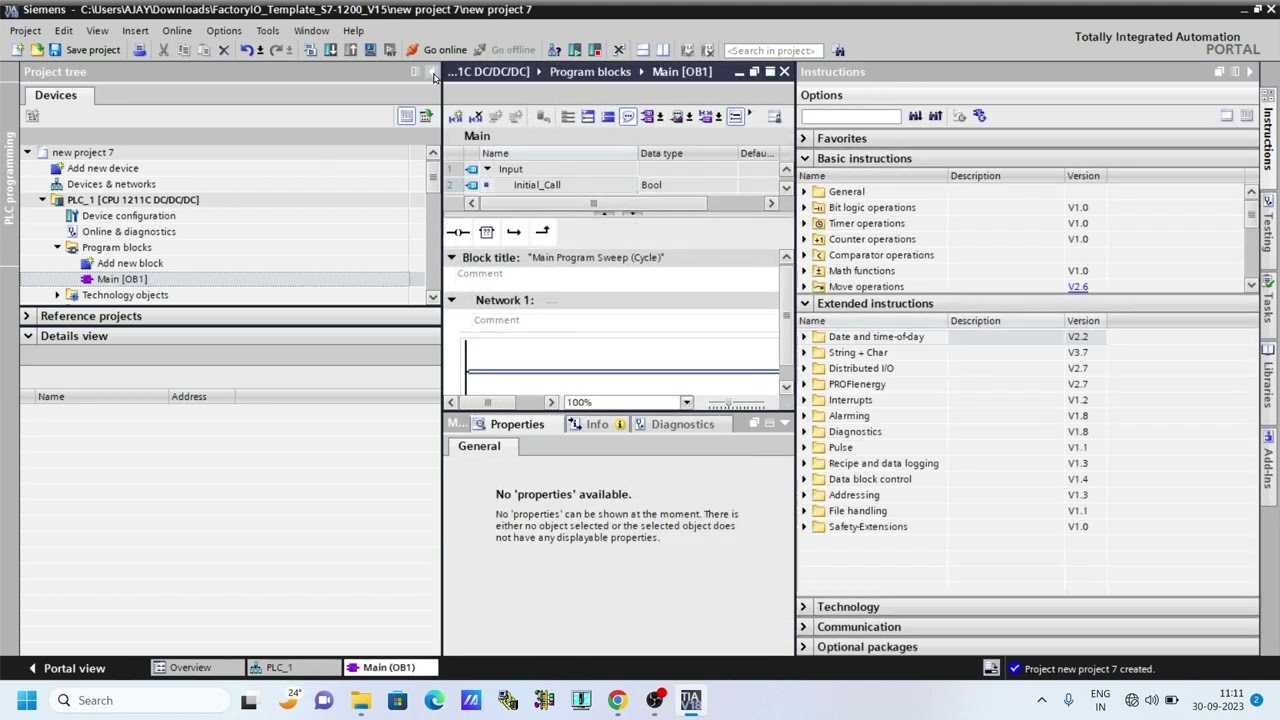Click the Undo arrow icon
The width and height of the screenshot is (1280, 720).
pos(246,50)
